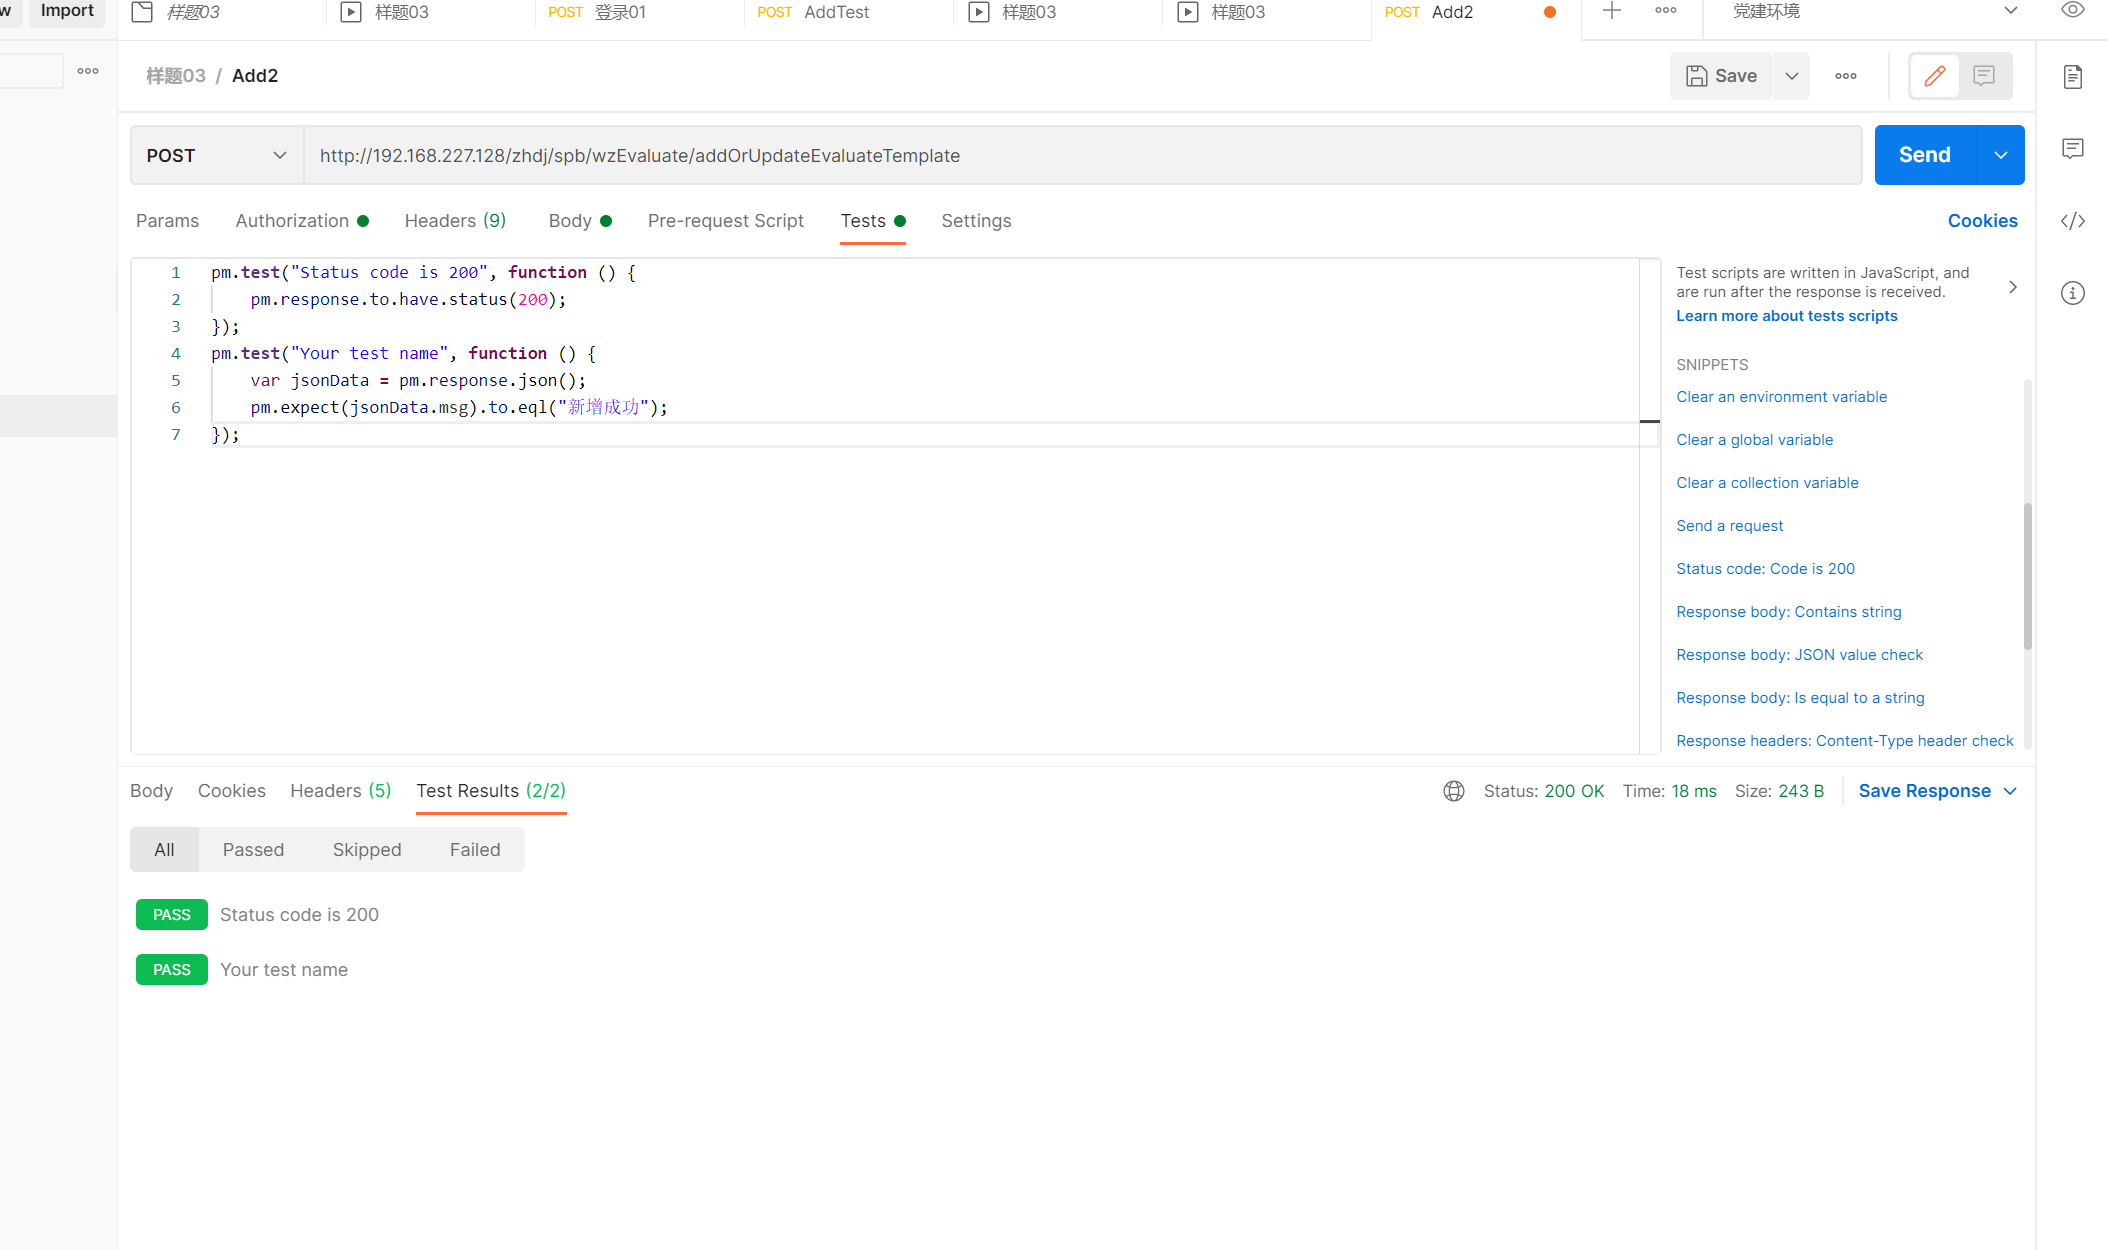Insert snippet Response body: JSON value check
This screenshot has height=1250, width=2107.
pos(1799,655)
